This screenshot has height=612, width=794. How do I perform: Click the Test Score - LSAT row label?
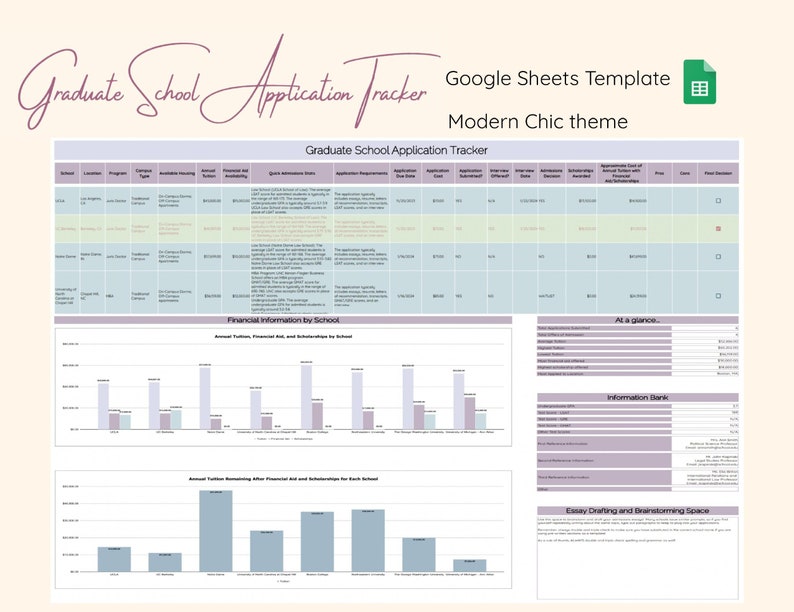coord(604,413)
